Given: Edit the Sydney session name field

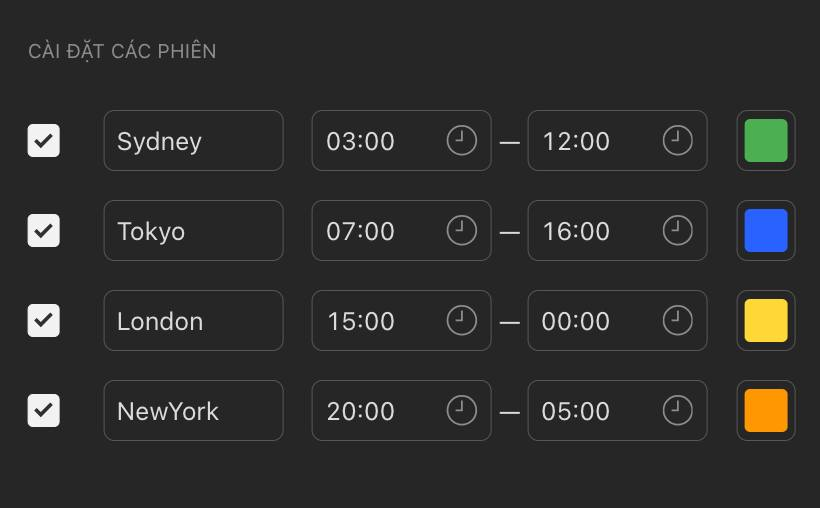Looking at the screenshot, I should coord(193,140).
